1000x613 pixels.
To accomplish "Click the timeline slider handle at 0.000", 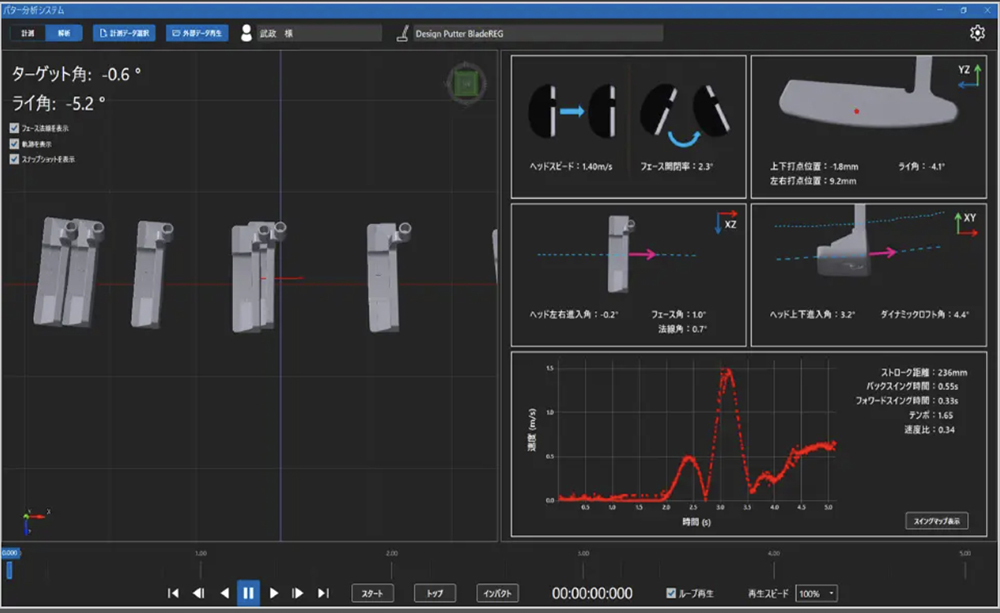I will coord(9,570).
